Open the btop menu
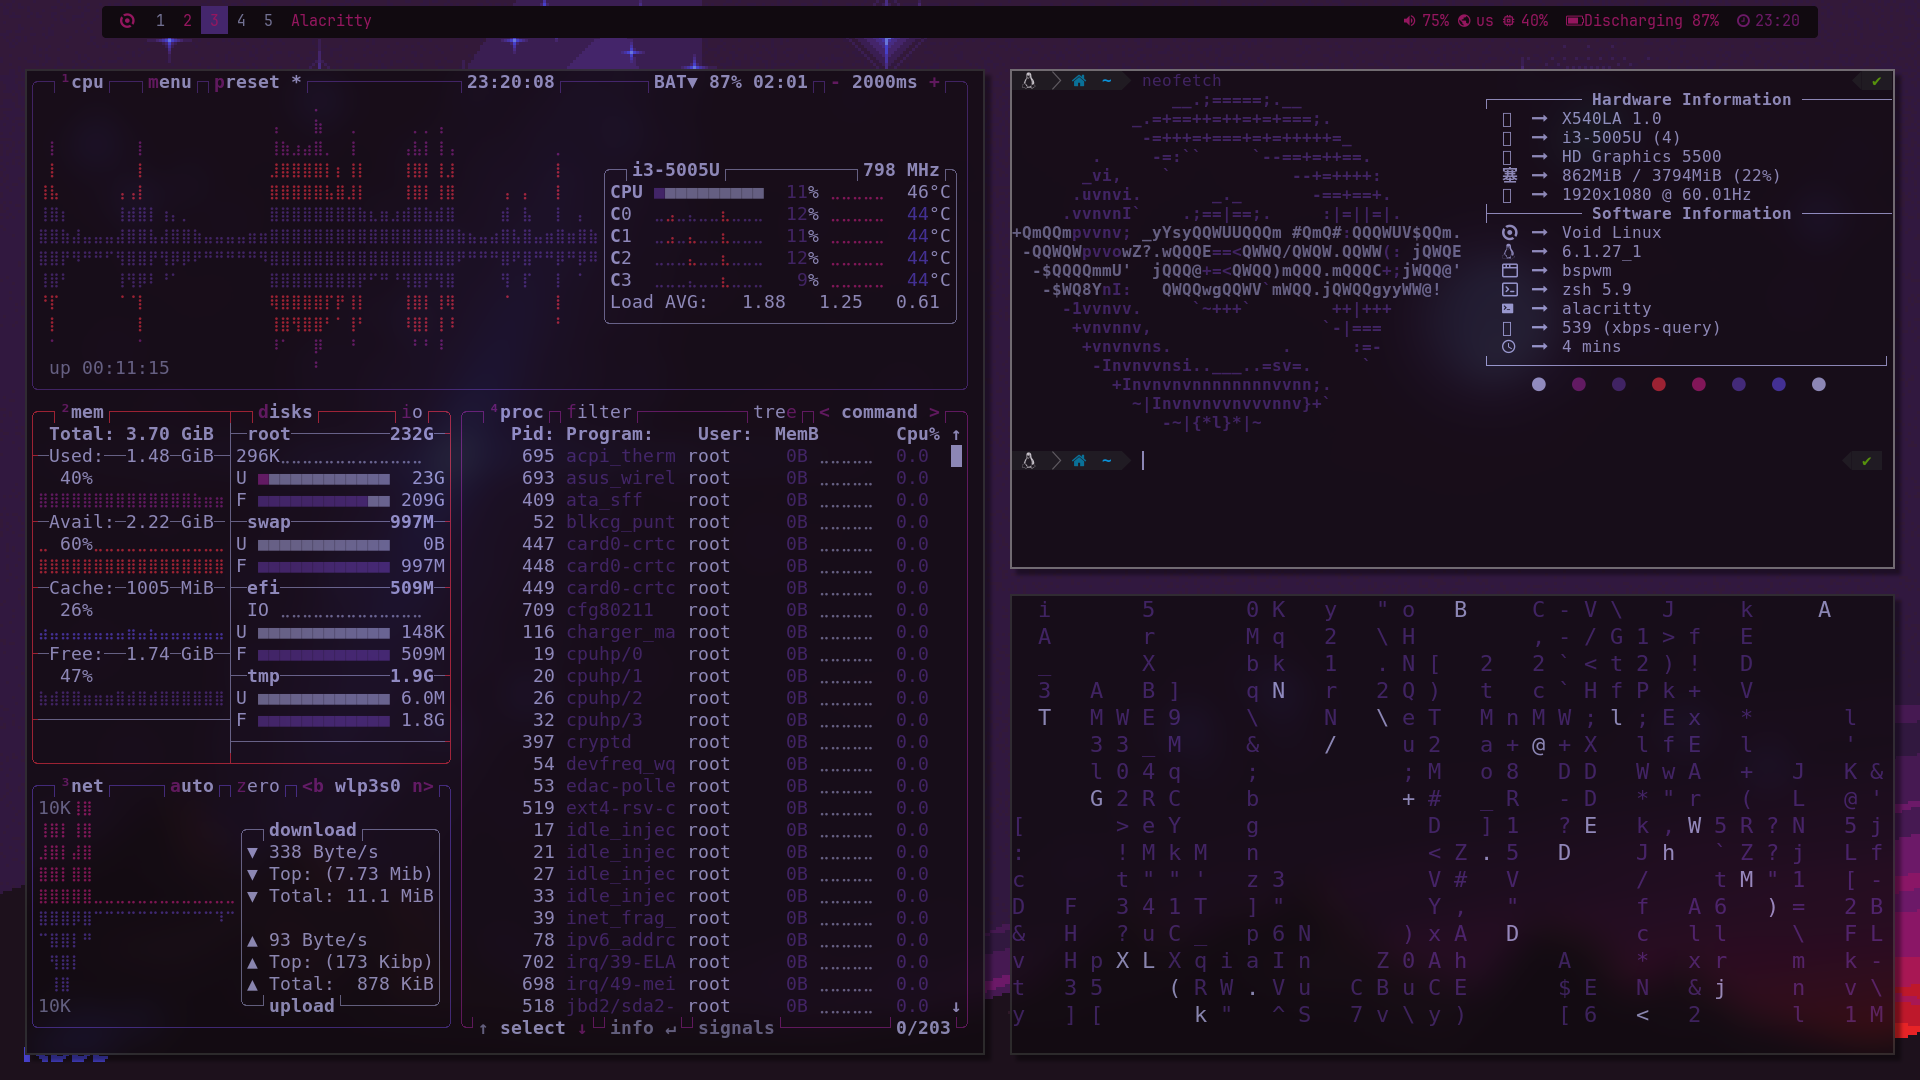The width and height of the screenshot is (1920, 1080). tap(169, 82)
